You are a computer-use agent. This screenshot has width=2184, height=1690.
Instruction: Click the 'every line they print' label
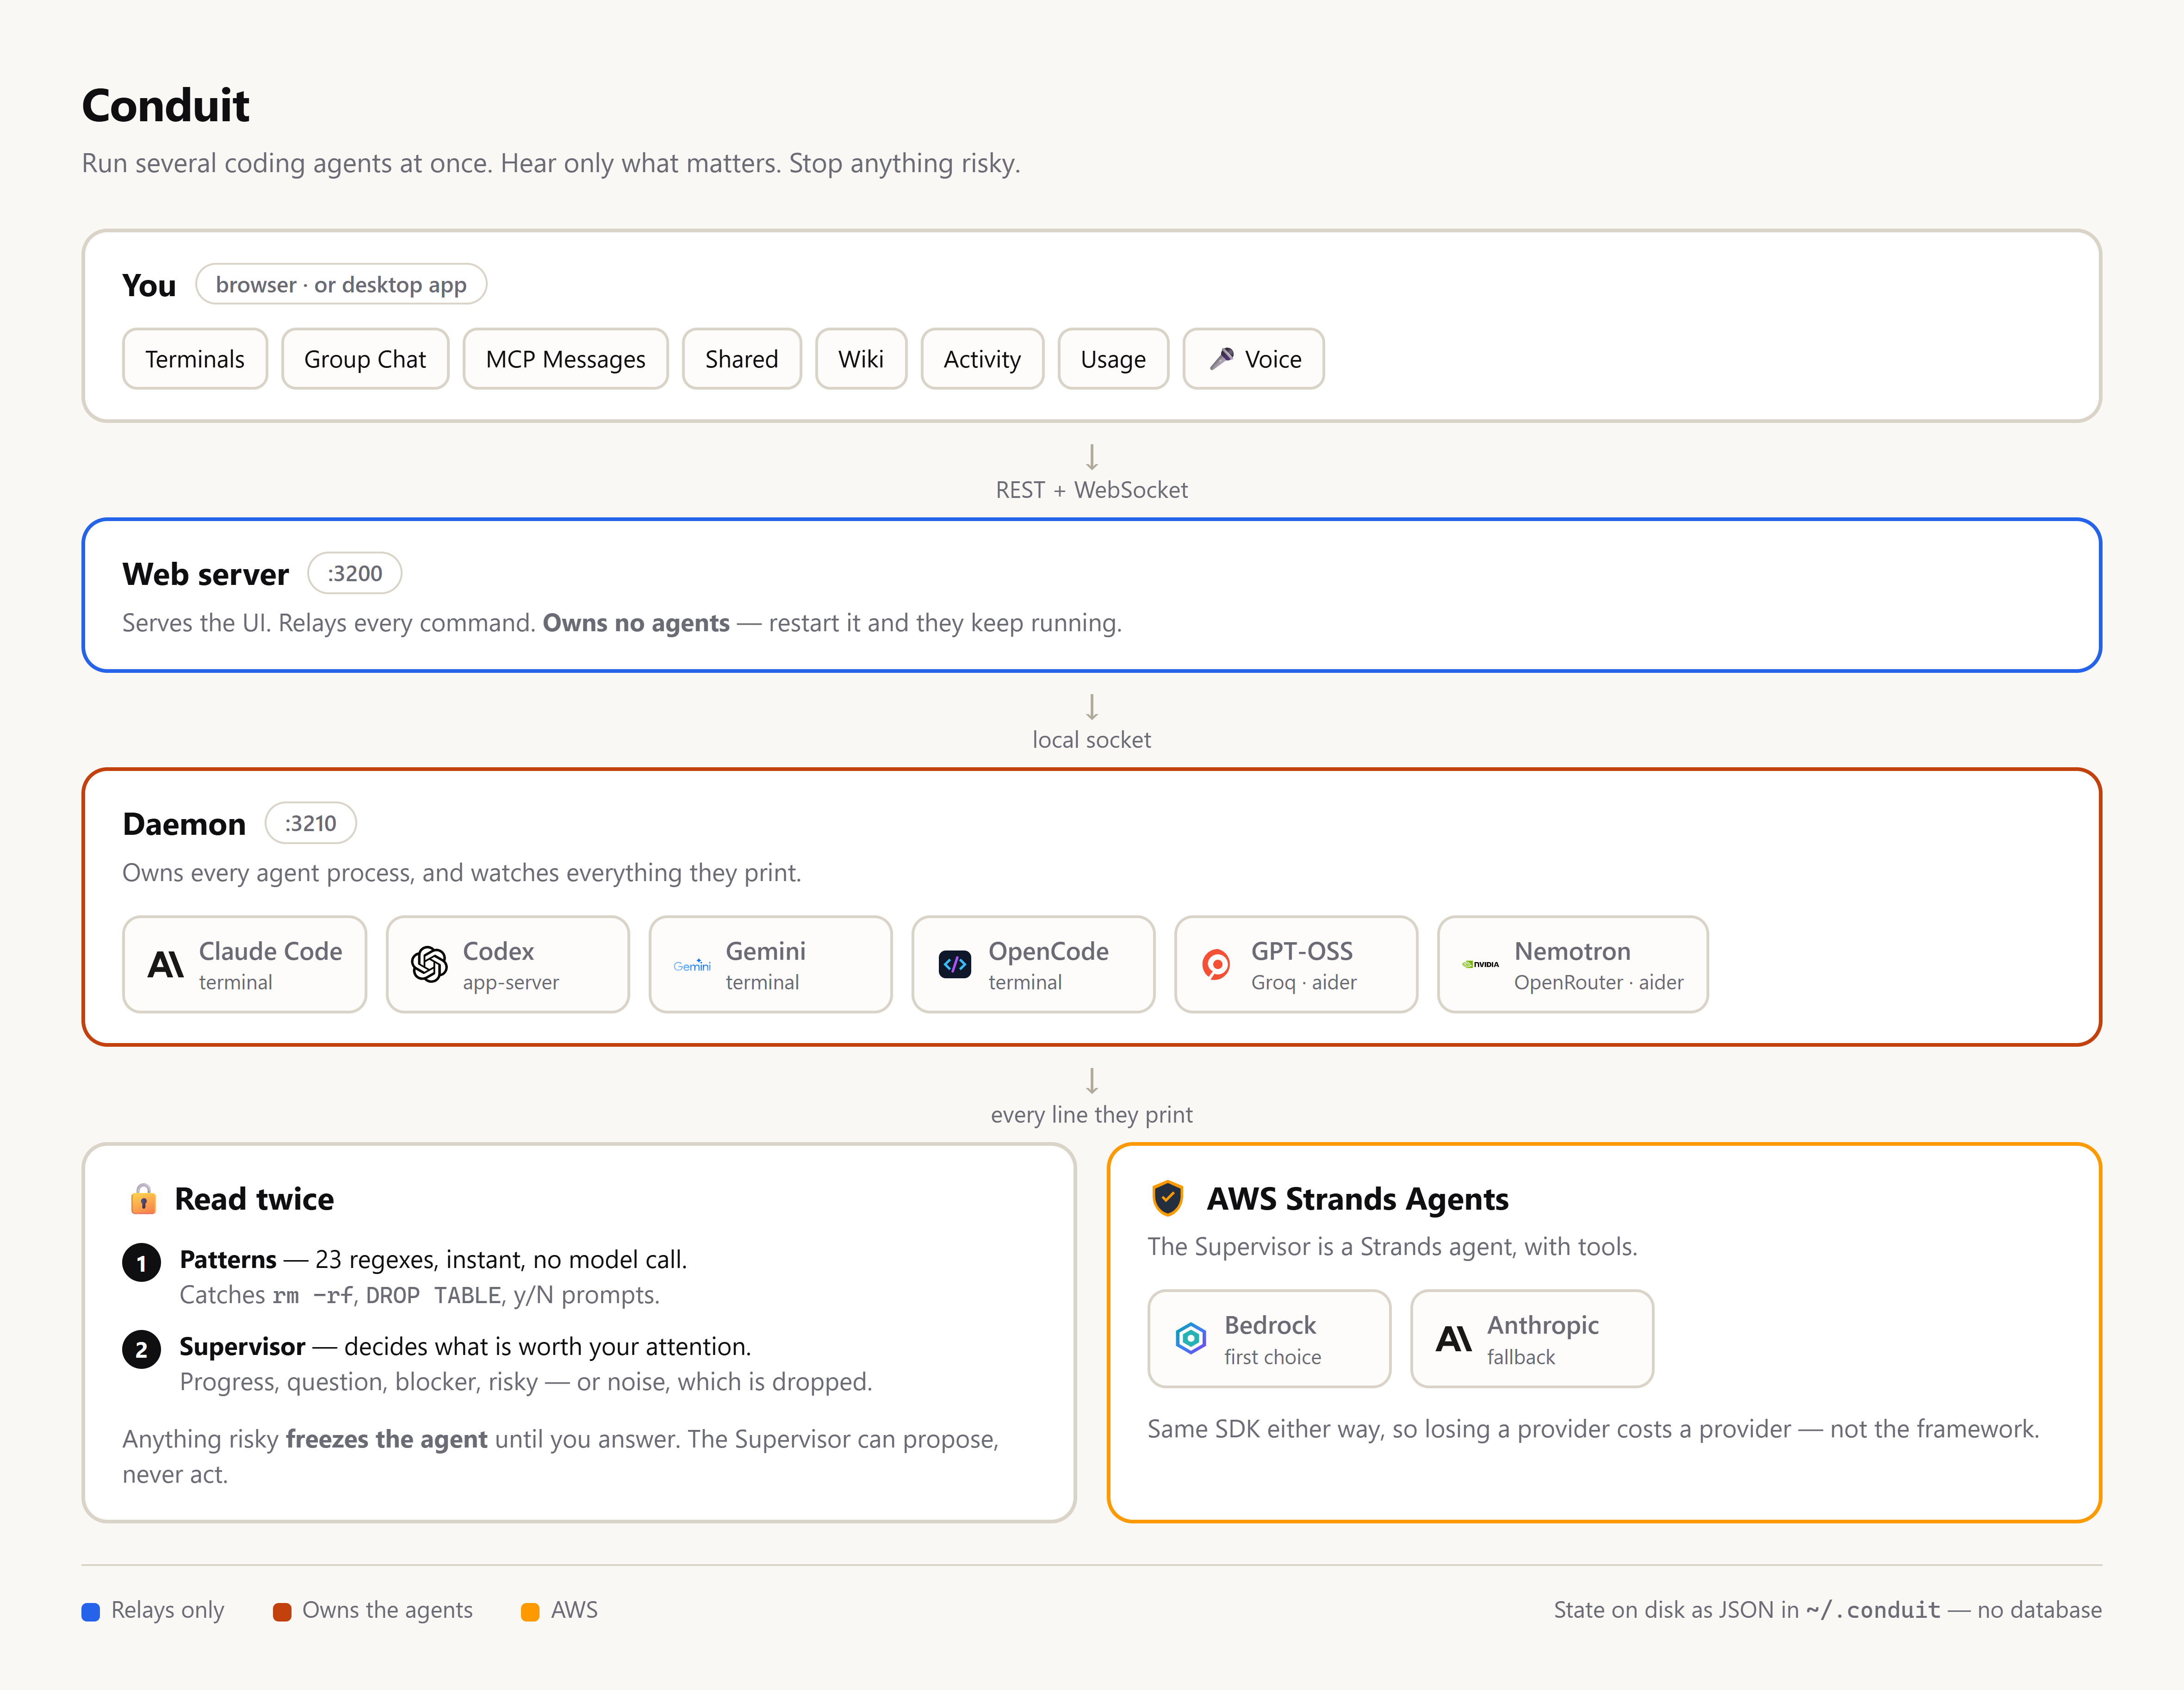point(1091,1115)
